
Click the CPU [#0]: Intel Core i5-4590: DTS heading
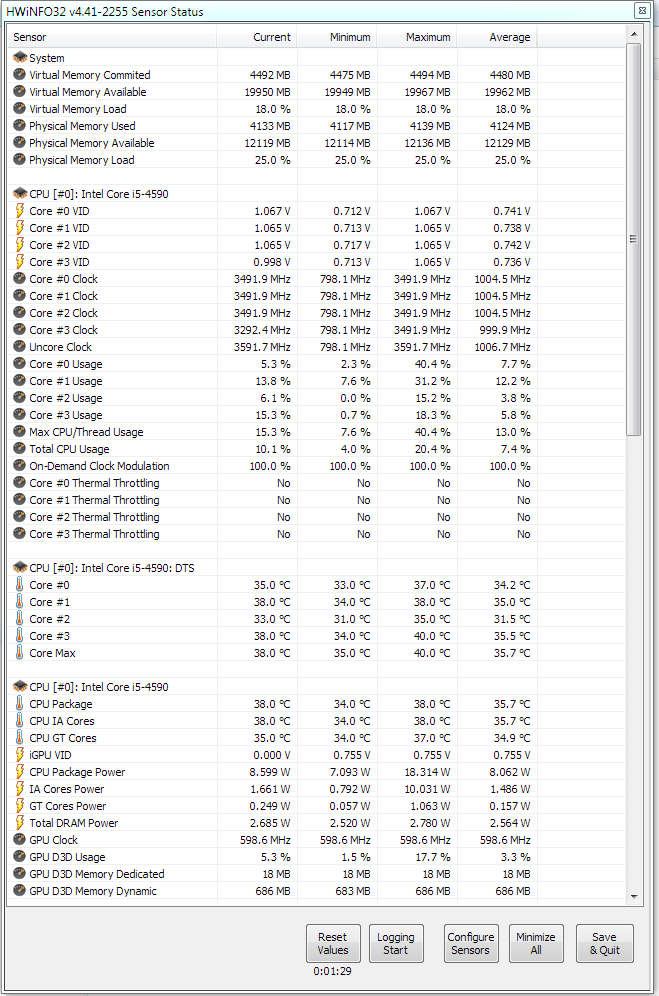(112, 568)
